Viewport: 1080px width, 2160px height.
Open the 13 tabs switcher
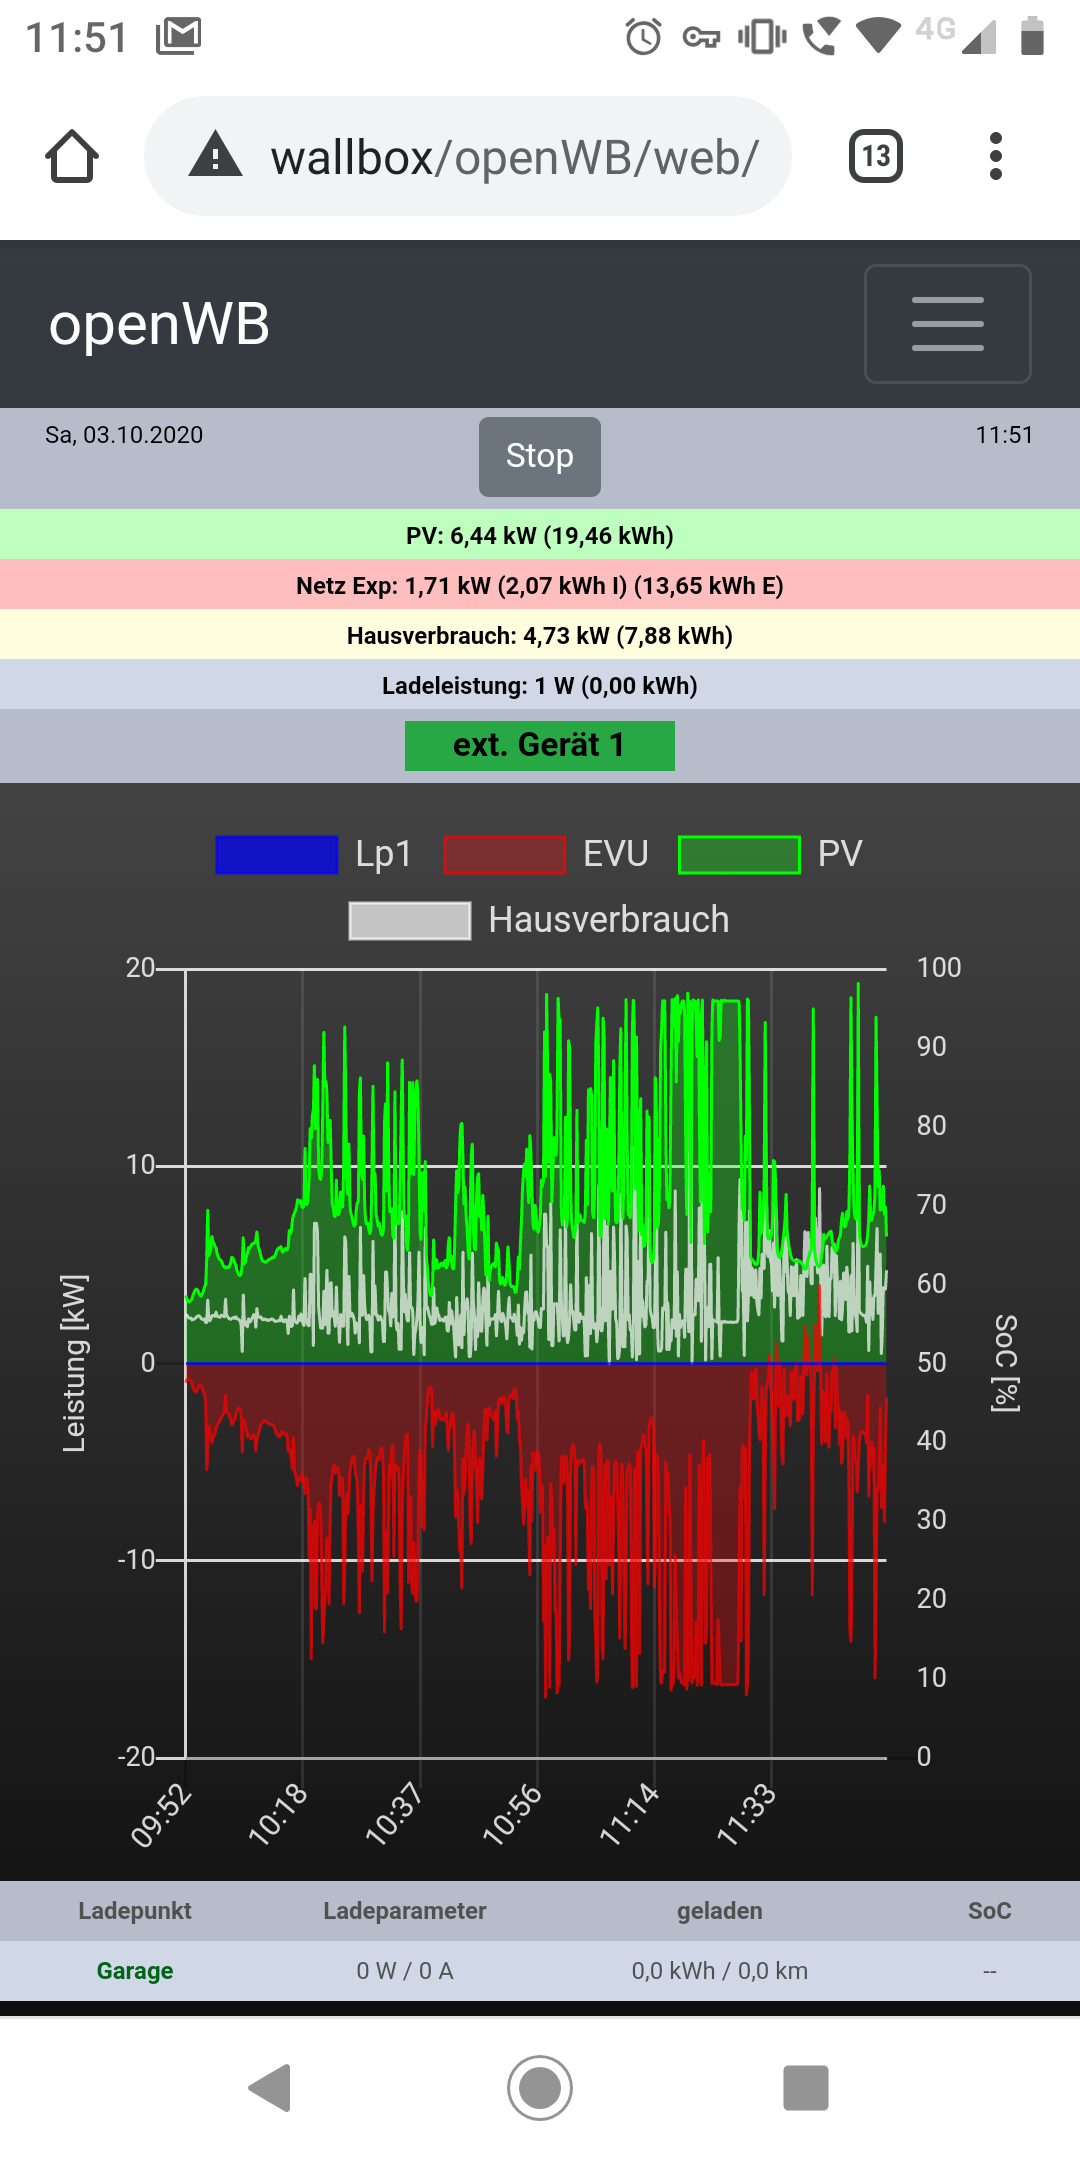pyautogui.click(x=876, y=156)
